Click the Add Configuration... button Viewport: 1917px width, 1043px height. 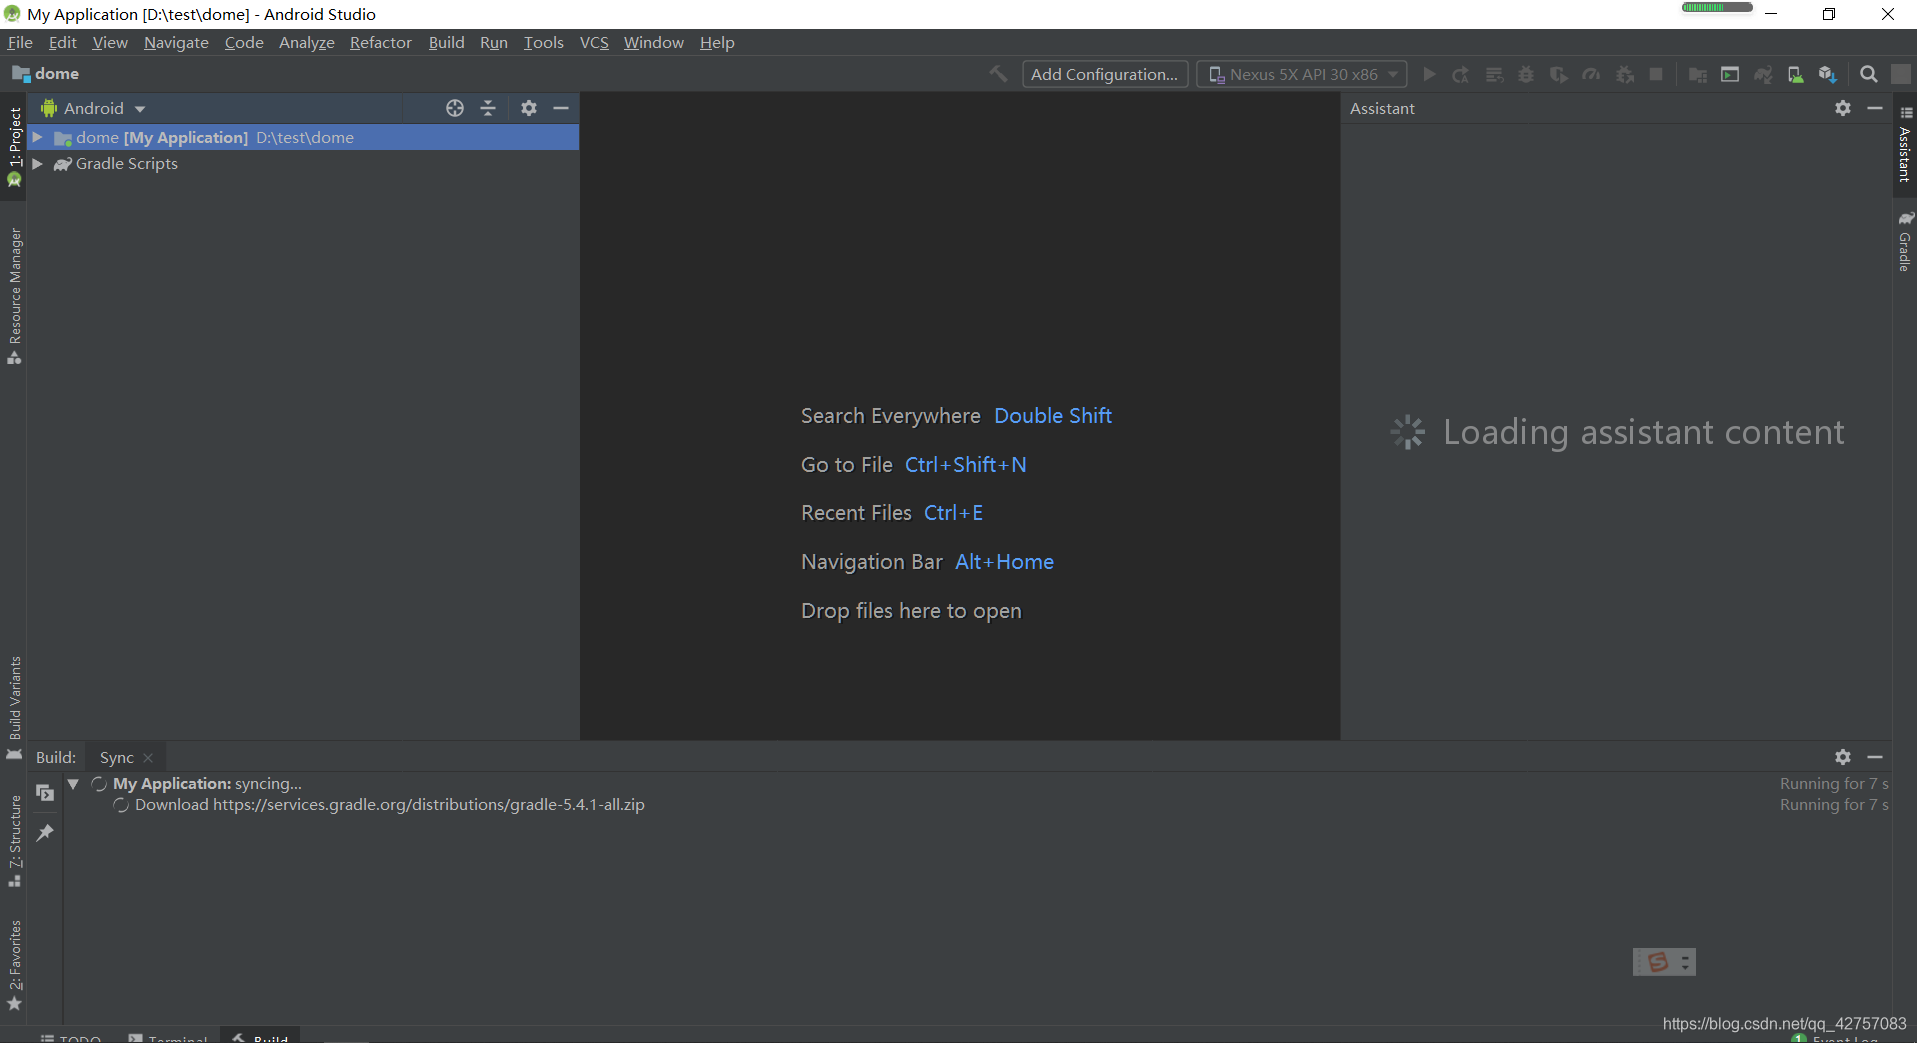pos(1105,74)
